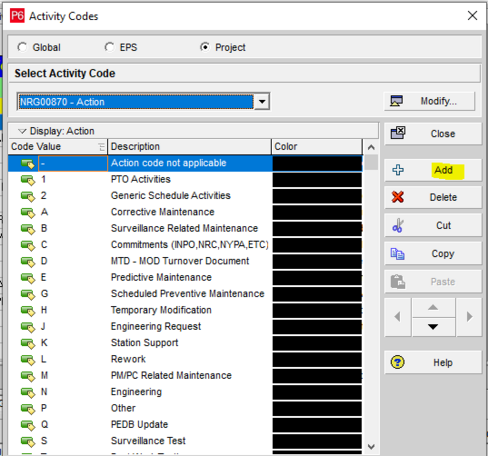Click the color swatch for Generic Schedule Activities

click(x=317, y=196)
